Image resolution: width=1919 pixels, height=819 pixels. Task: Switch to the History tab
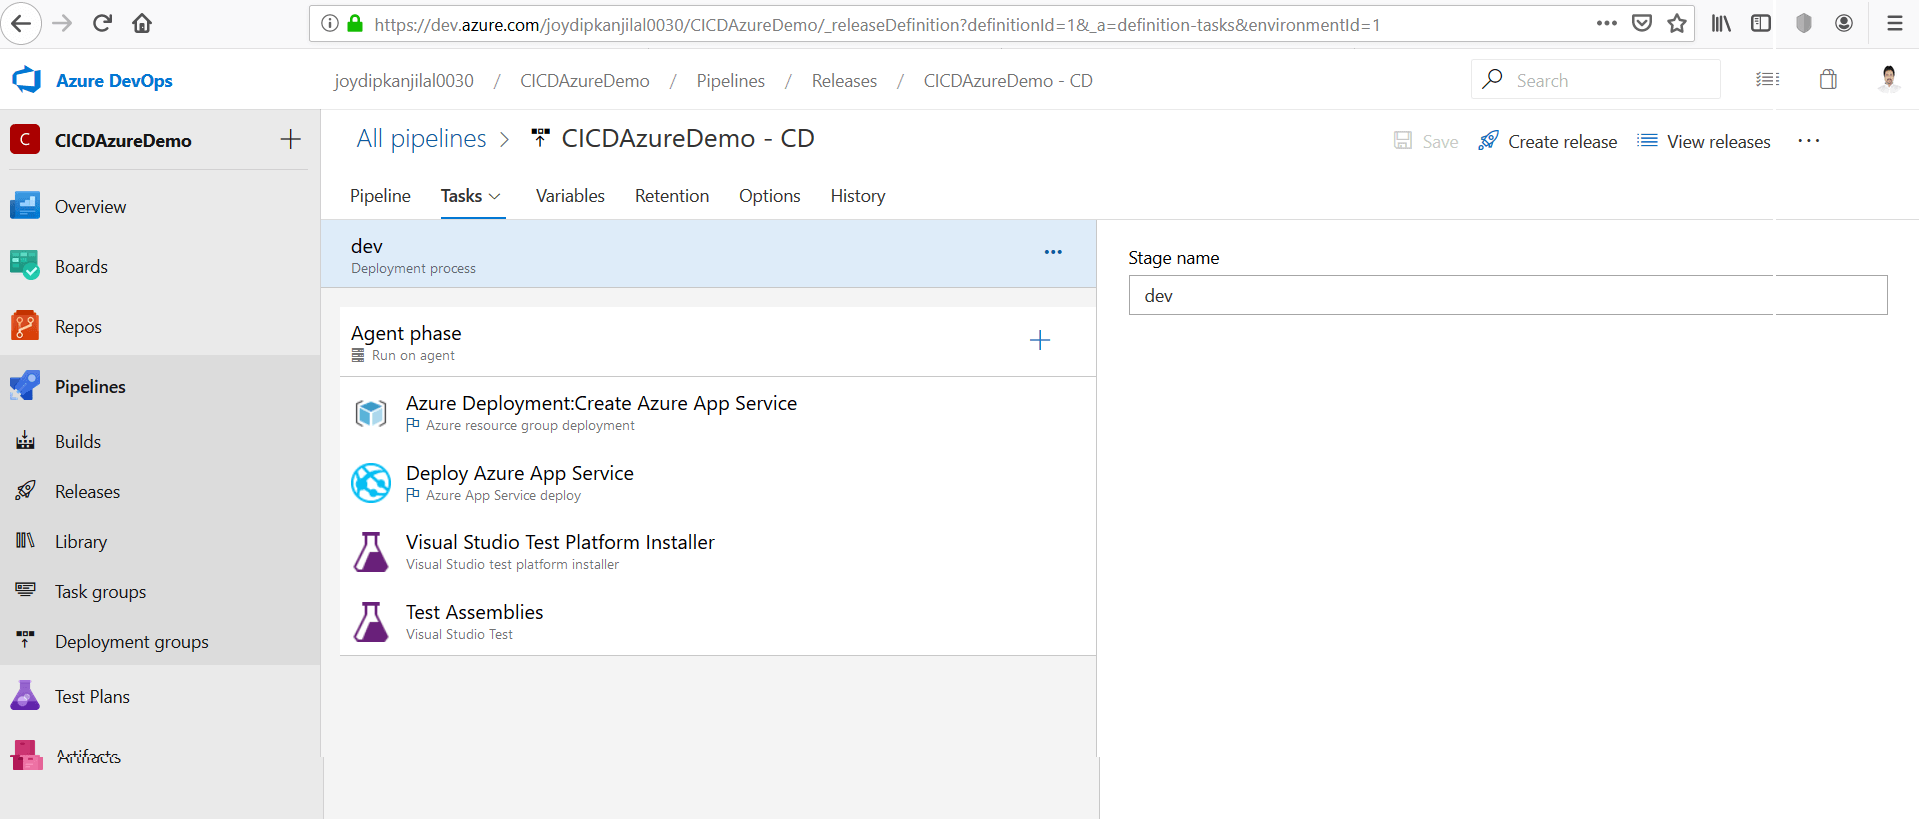pos(858,196)
